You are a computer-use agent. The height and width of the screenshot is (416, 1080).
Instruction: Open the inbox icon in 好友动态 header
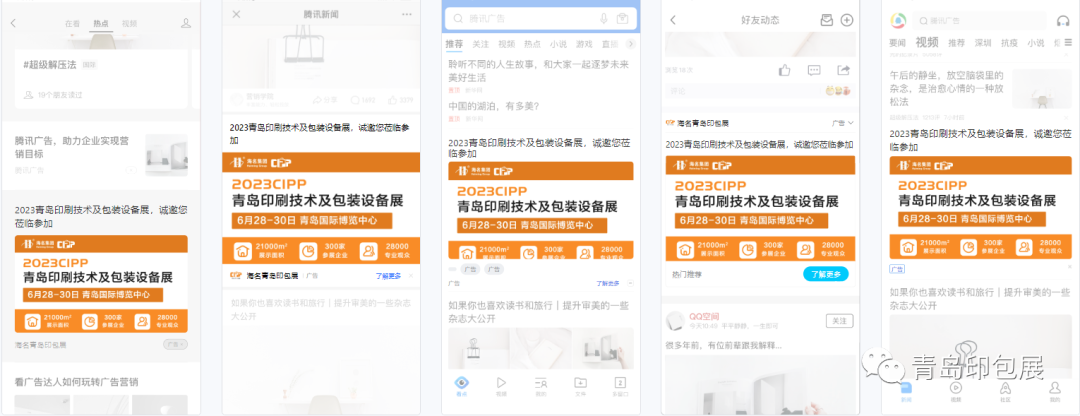[827, 20]
